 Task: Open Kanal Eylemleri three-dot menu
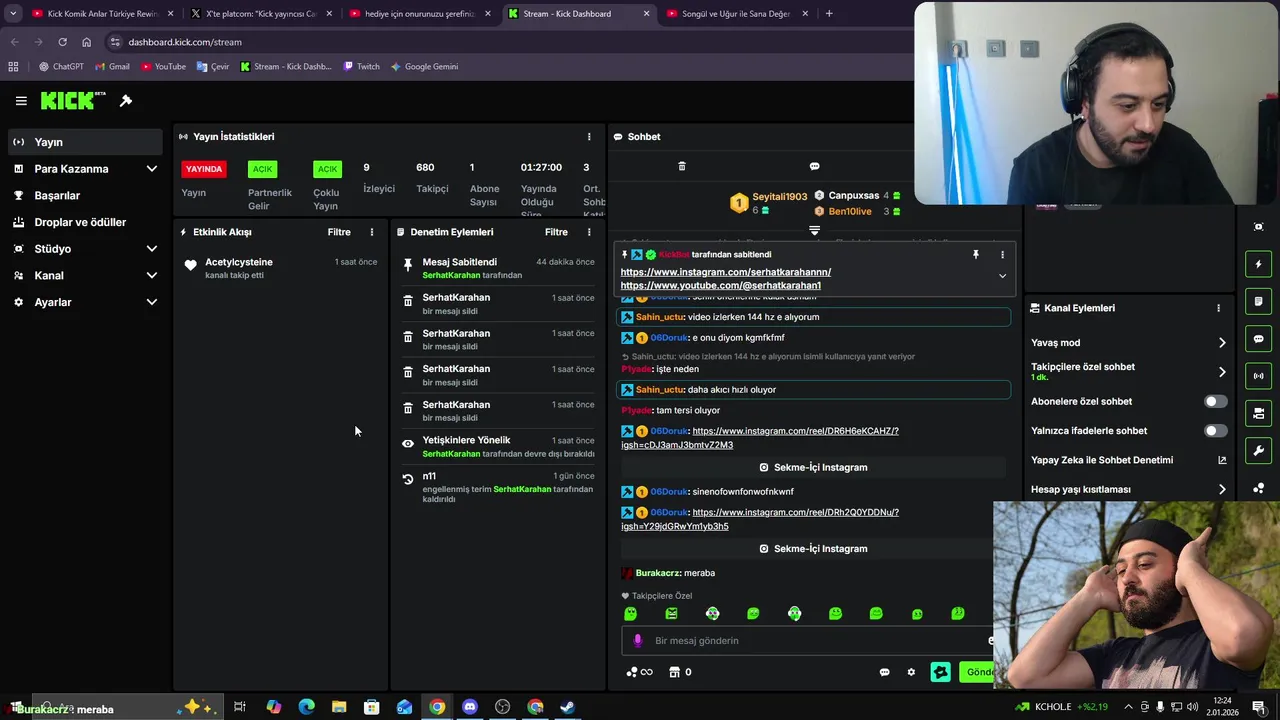1218,308
